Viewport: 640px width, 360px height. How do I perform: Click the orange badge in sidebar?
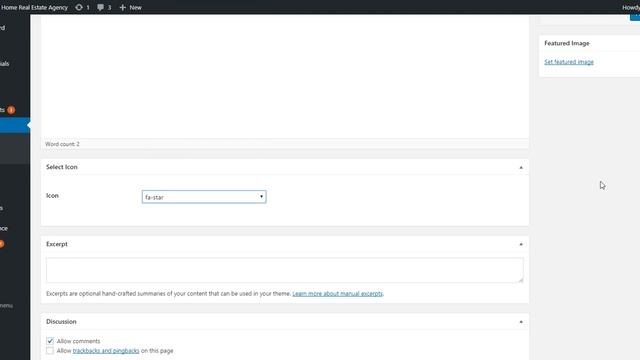[11, 110]
